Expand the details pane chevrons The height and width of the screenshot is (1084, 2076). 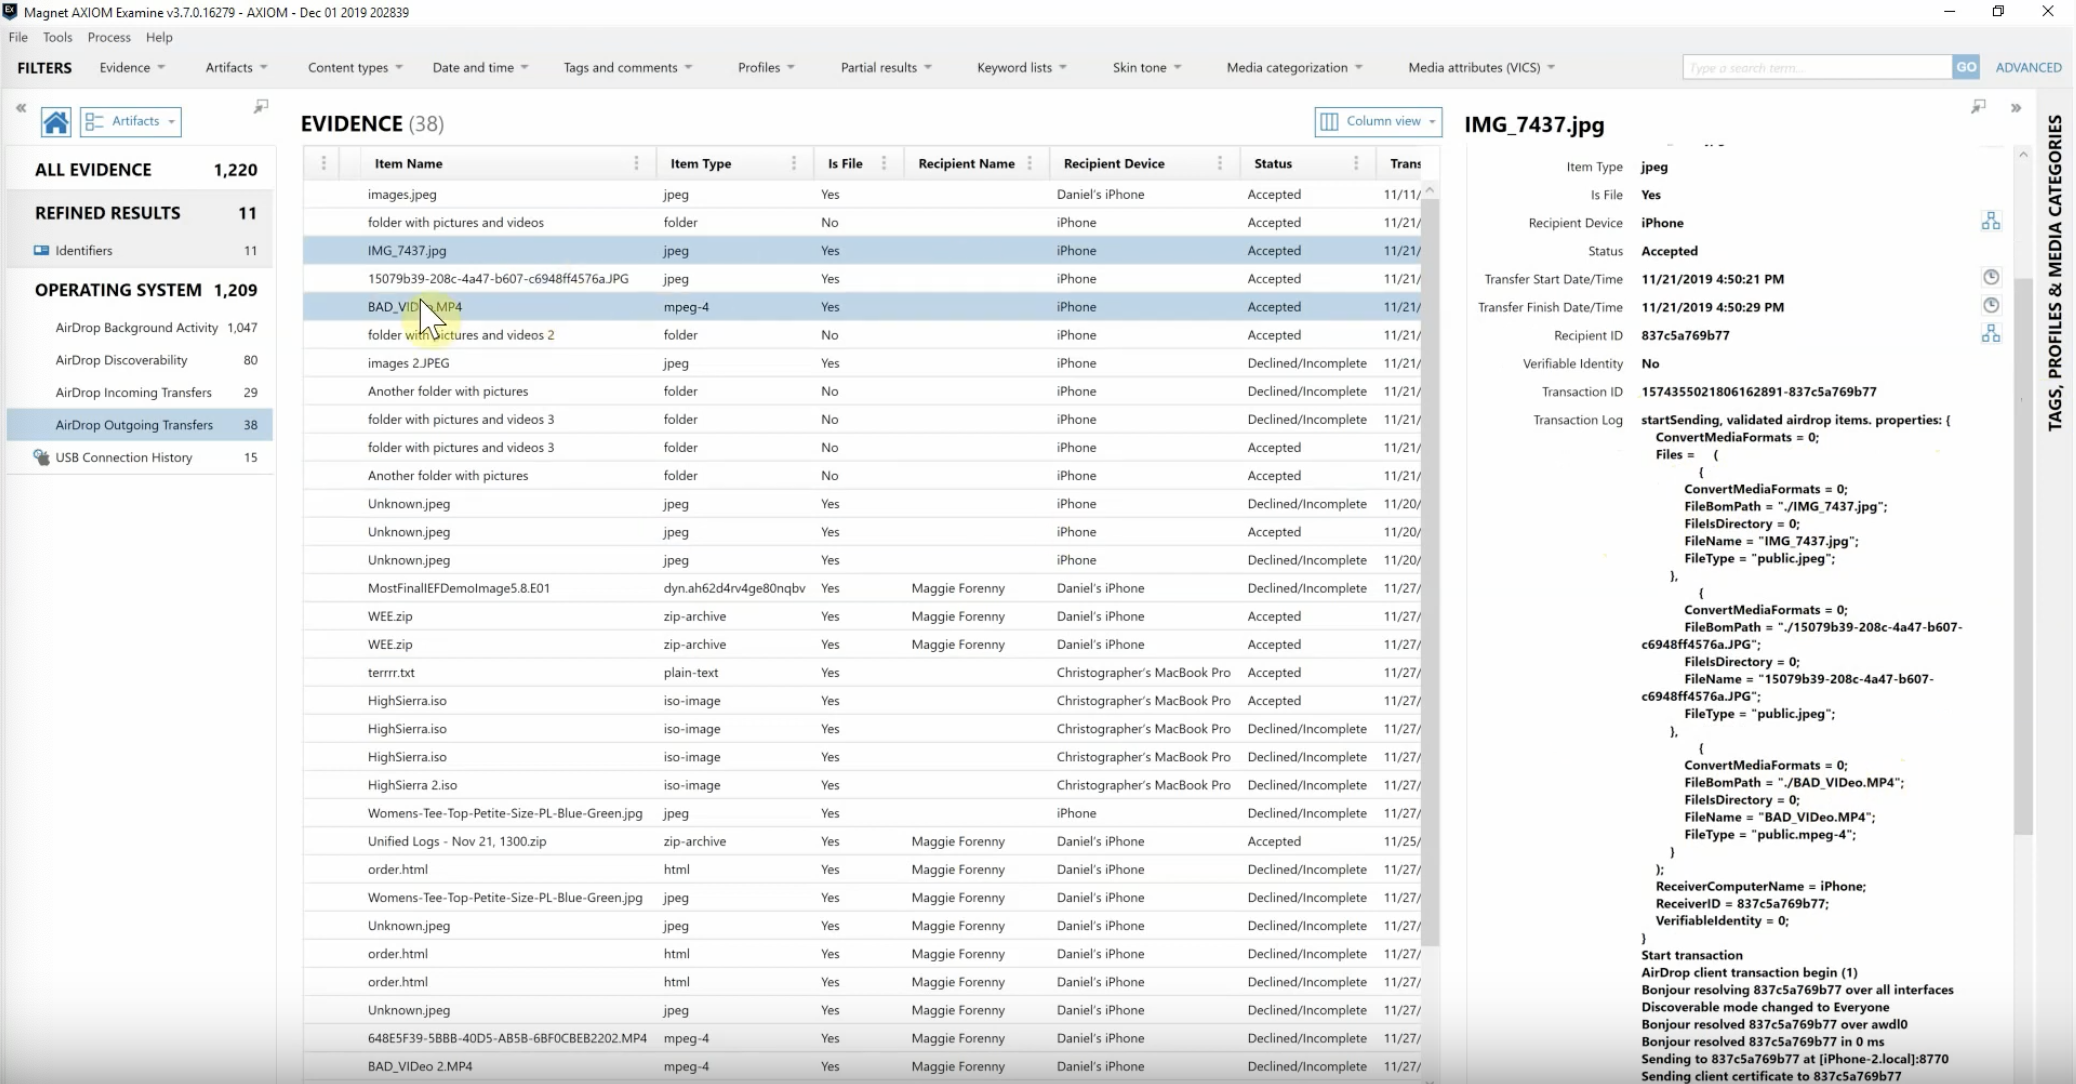2016,108
